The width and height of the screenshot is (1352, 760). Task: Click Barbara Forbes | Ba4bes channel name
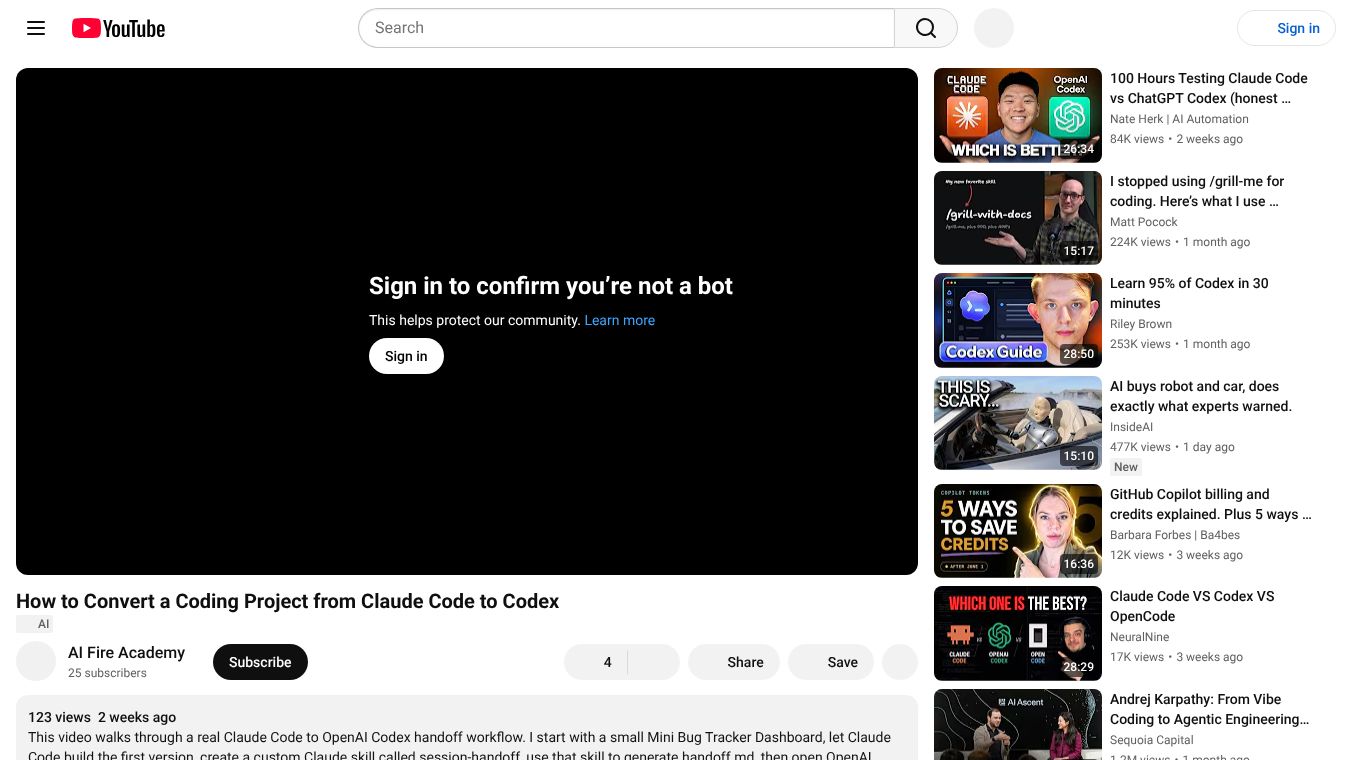tap(1175, 535)
